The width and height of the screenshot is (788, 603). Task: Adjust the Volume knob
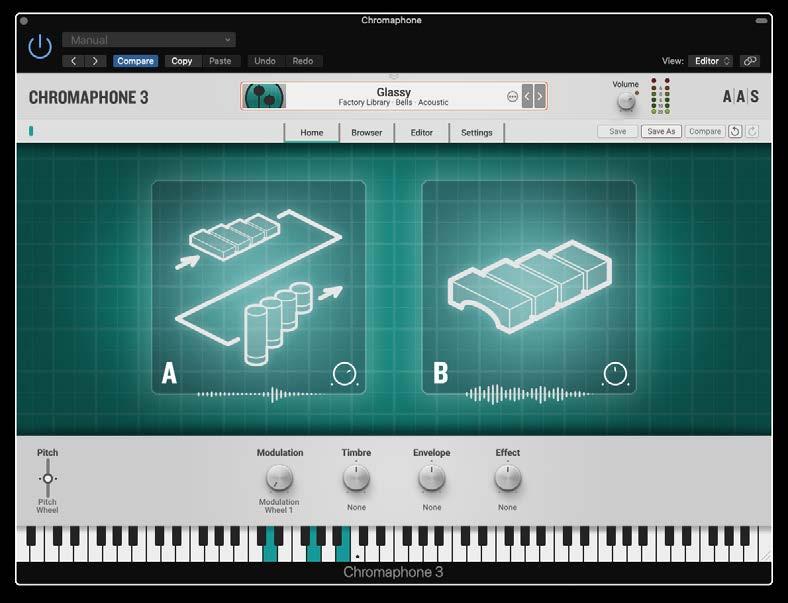pos(626,102)
